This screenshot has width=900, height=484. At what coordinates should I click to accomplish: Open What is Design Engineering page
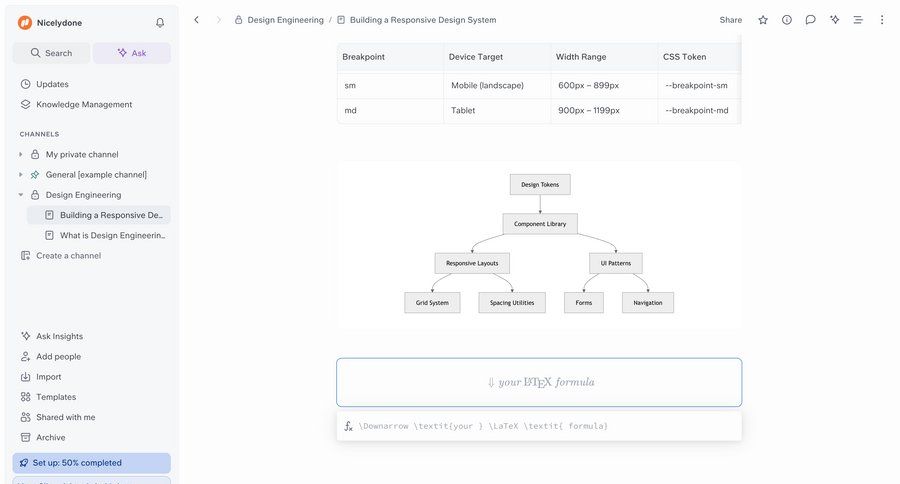point(112,235)
